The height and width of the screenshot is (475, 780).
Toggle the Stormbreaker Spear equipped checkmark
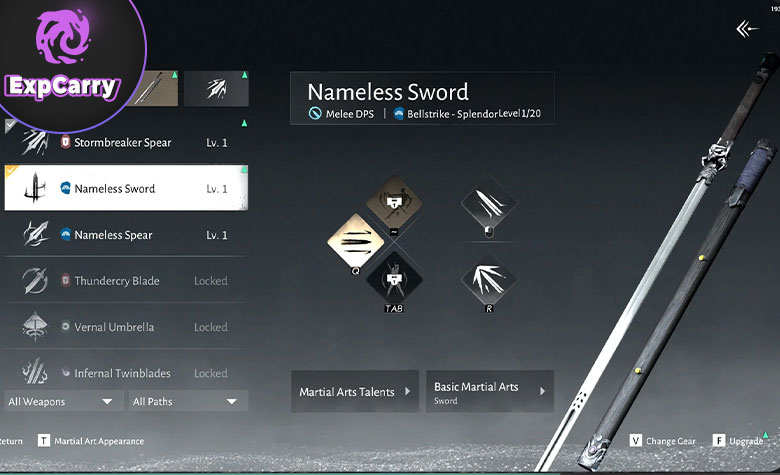10,125
